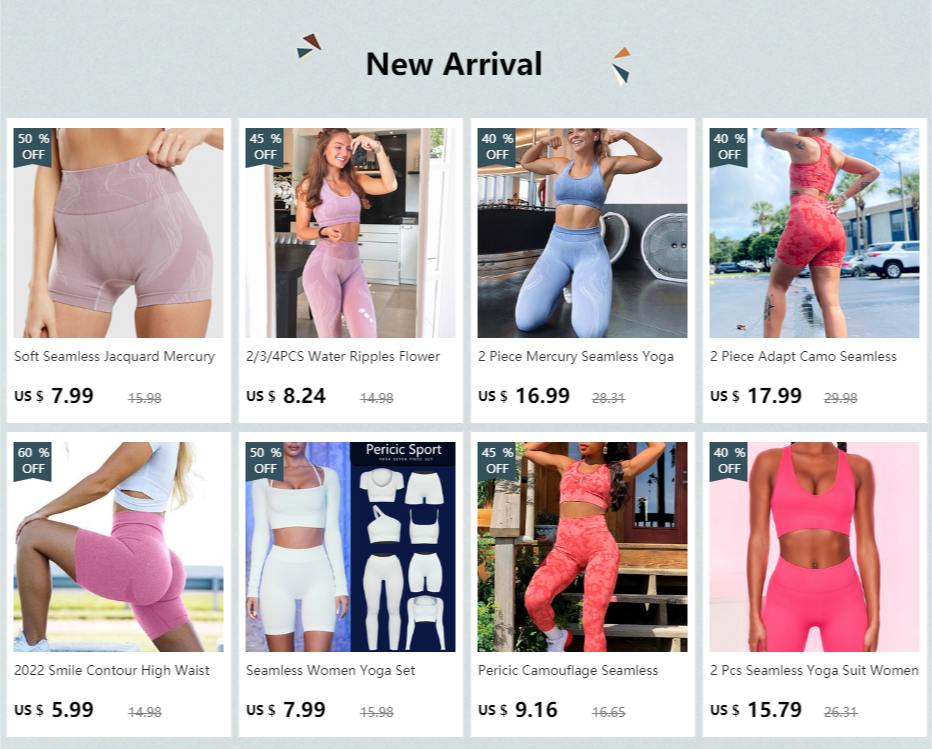Image resolution: width=932 pixels, height=749 pixels.
Task: Click the Seamless Women Yoga Set title
Action: (x=330, y=671)
